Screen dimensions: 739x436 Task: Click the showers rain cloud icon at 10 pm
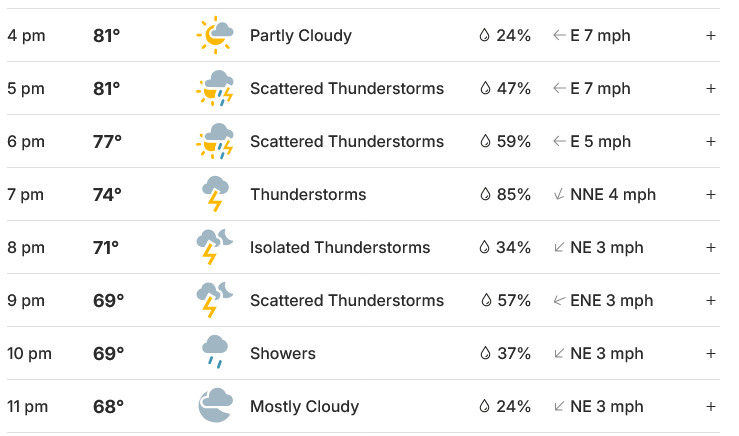(x=215, y=353)
